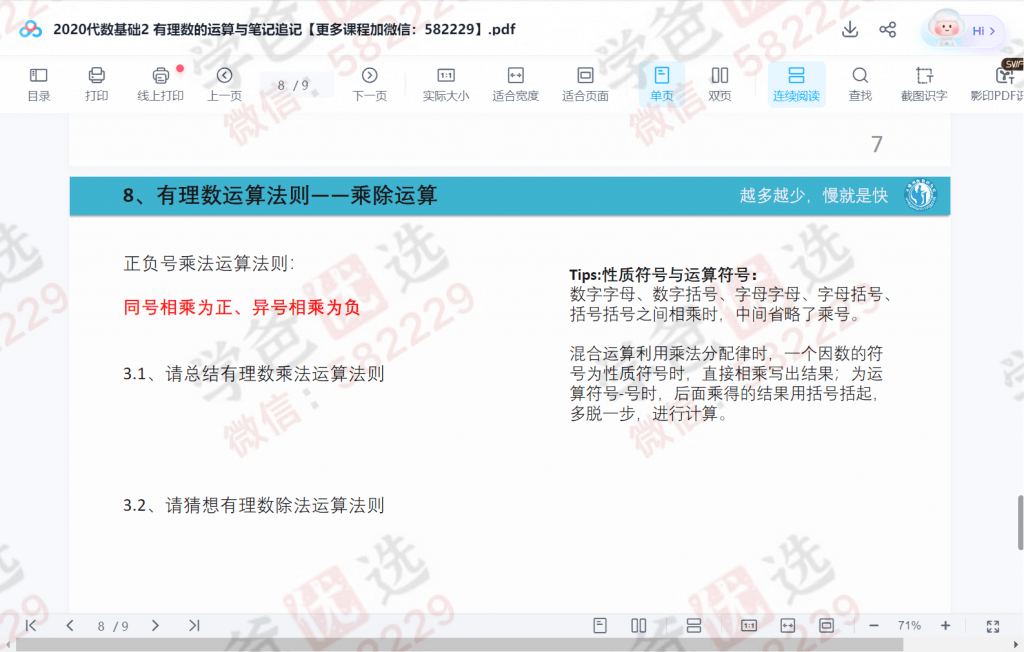Open 线上打印 online printing
This screenshot has width=1024, height=652.
(x=161, y=84)
